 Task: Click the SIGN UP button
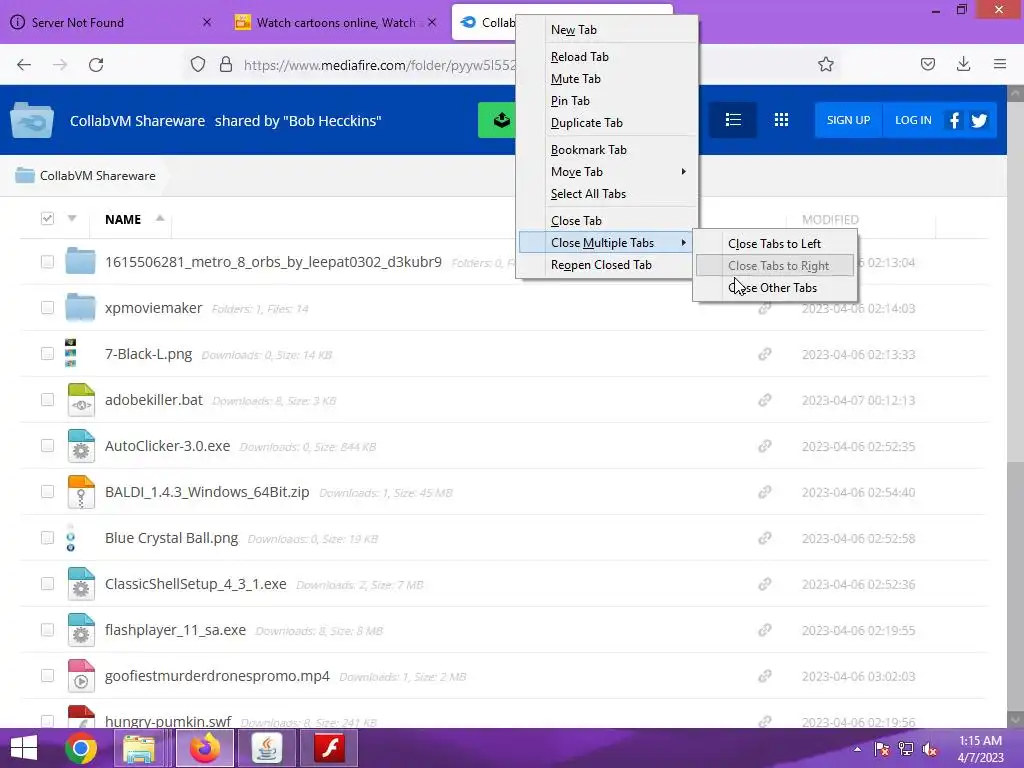(x=848, y=120)
